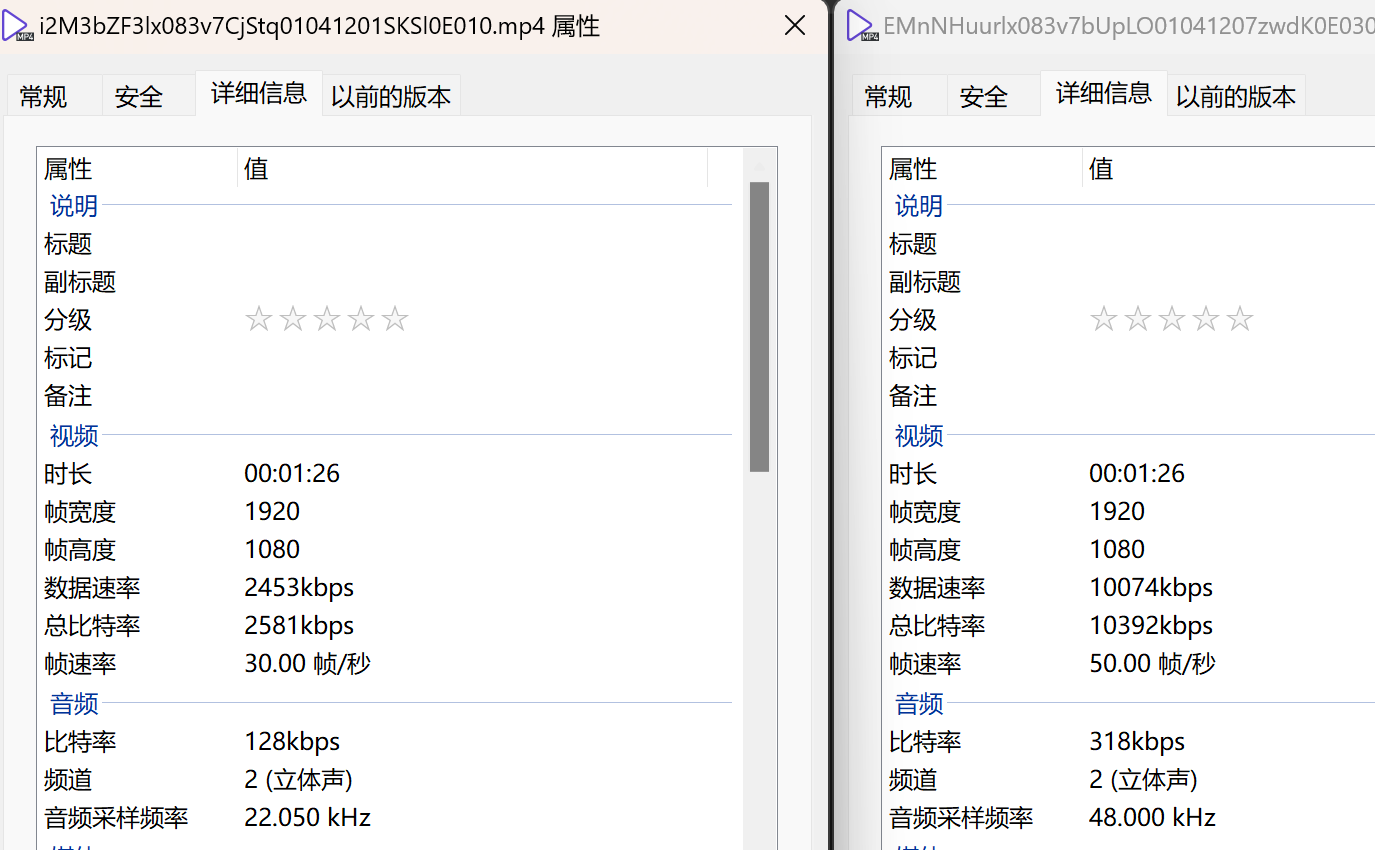Click the 备注 row in the right window
The width and height of the screenshot is (1375, 850).
coord(1129,396)
